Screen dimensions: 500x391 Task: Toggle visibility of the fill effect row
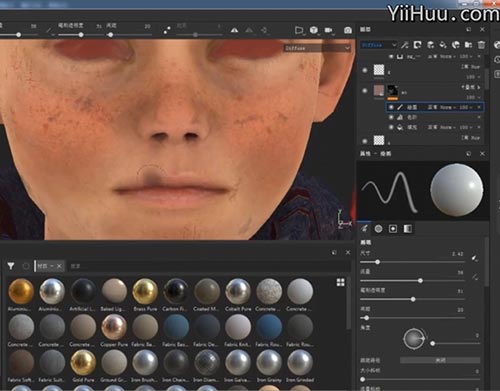(391, 127)
